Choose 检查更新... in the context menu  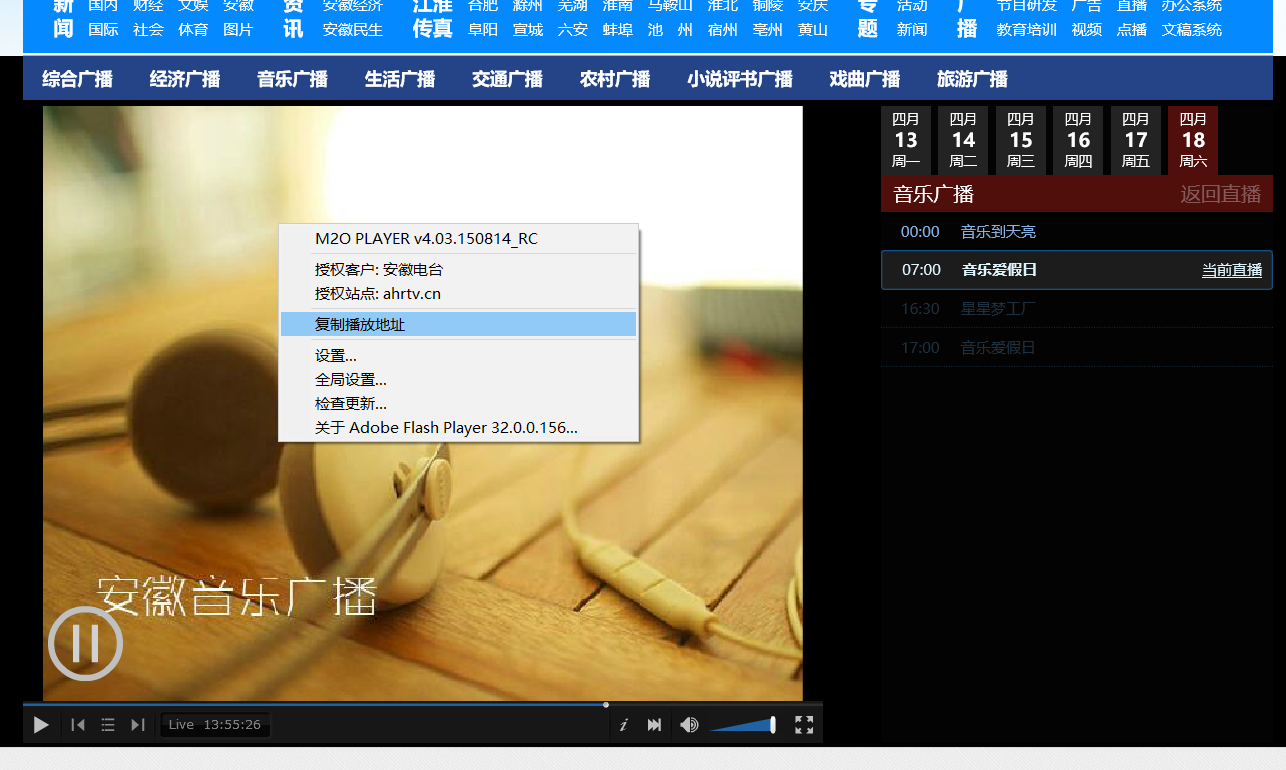458,403
